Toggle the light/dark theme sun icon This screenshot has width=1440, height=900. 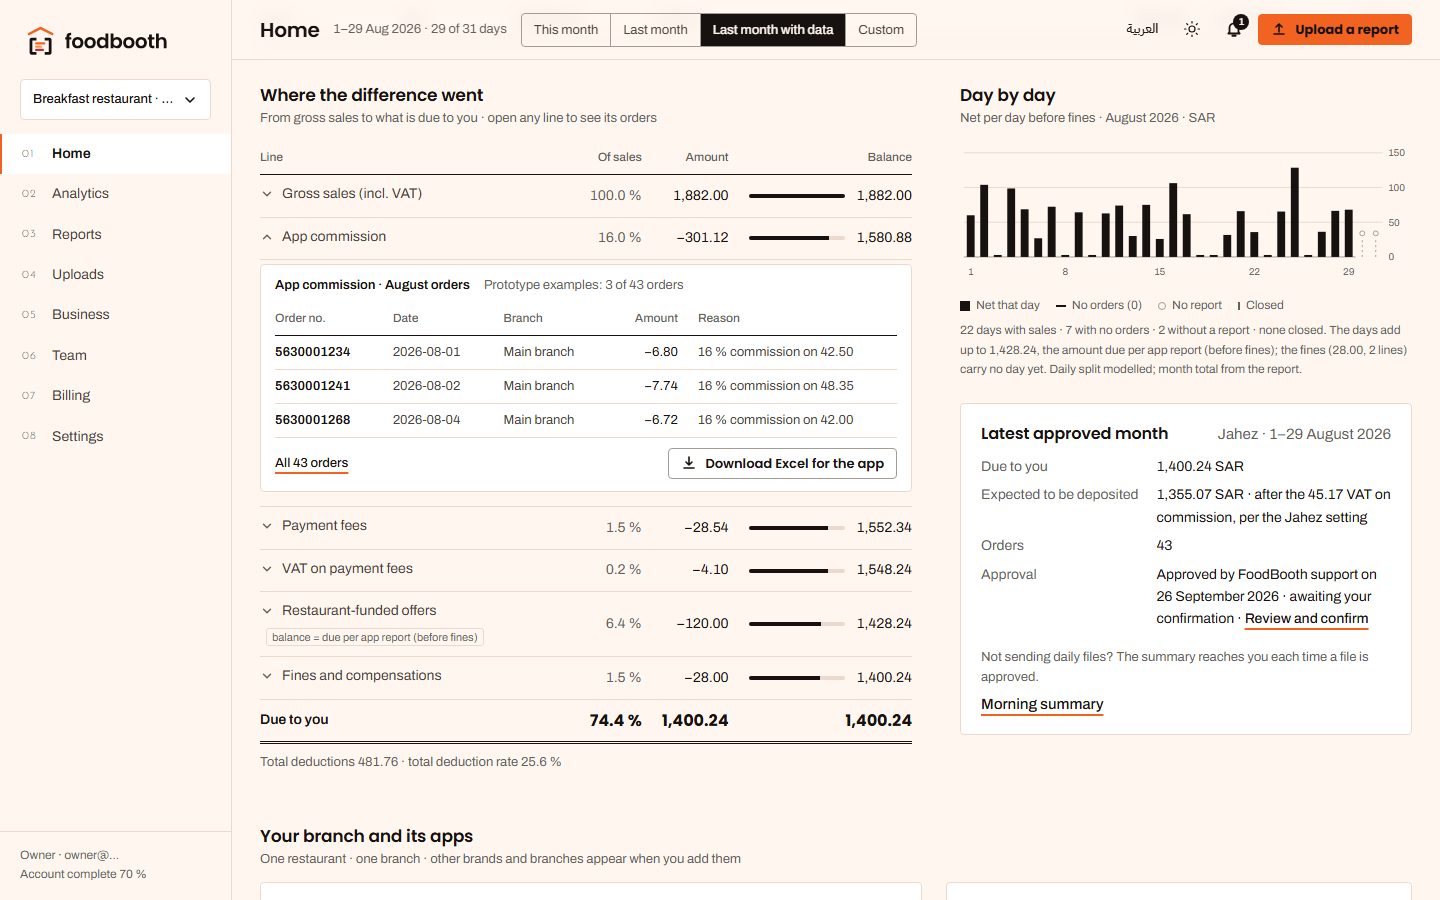(x=1192, y=30)
